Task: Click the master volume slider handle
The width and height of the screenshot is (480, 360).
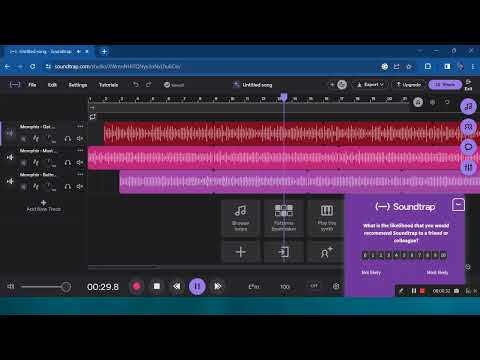Action: (x=66, y=287)
